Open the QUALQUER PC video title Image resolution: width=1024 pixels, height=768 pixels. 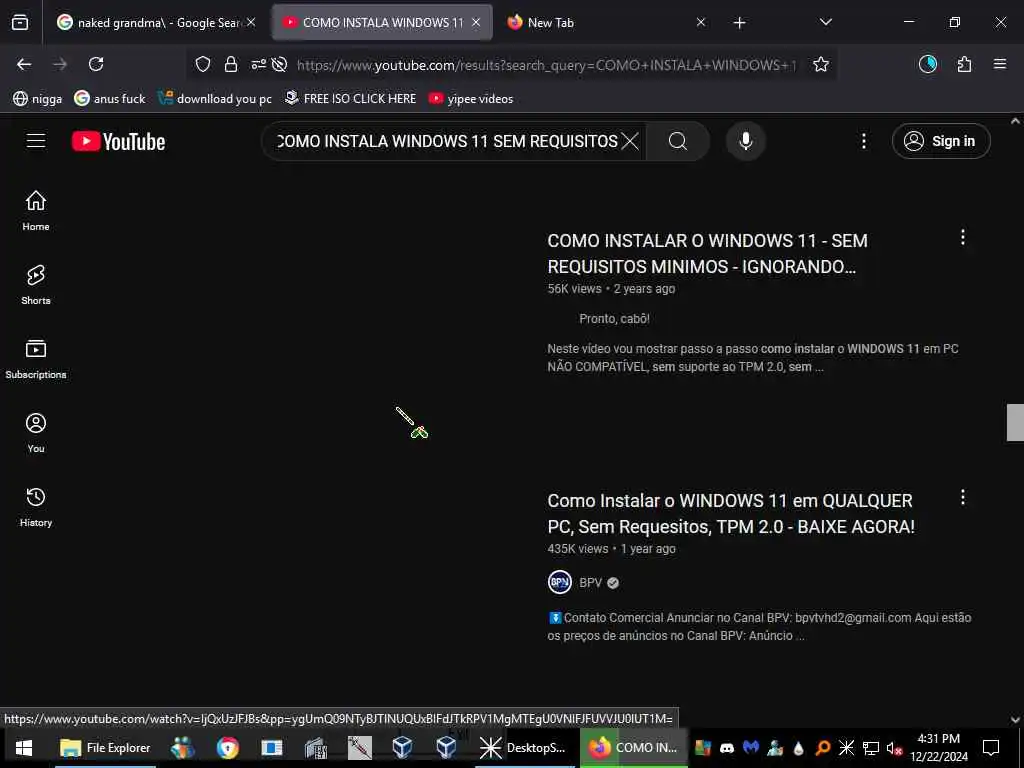(731, 513)
